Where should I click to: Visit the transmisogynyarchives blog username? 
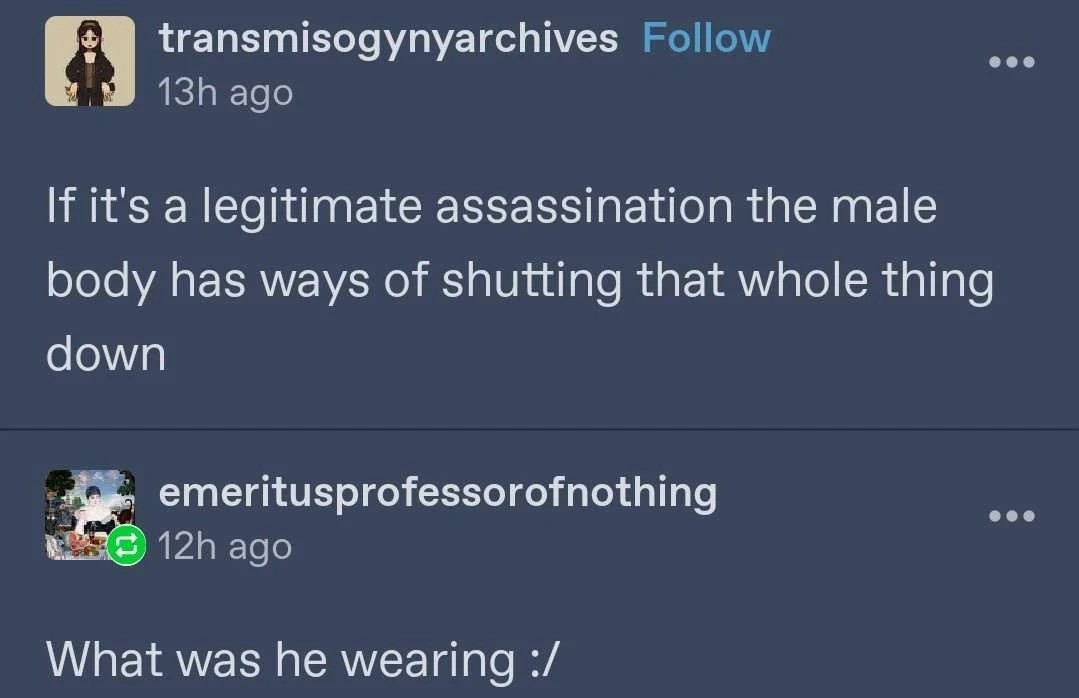point(388,39)
